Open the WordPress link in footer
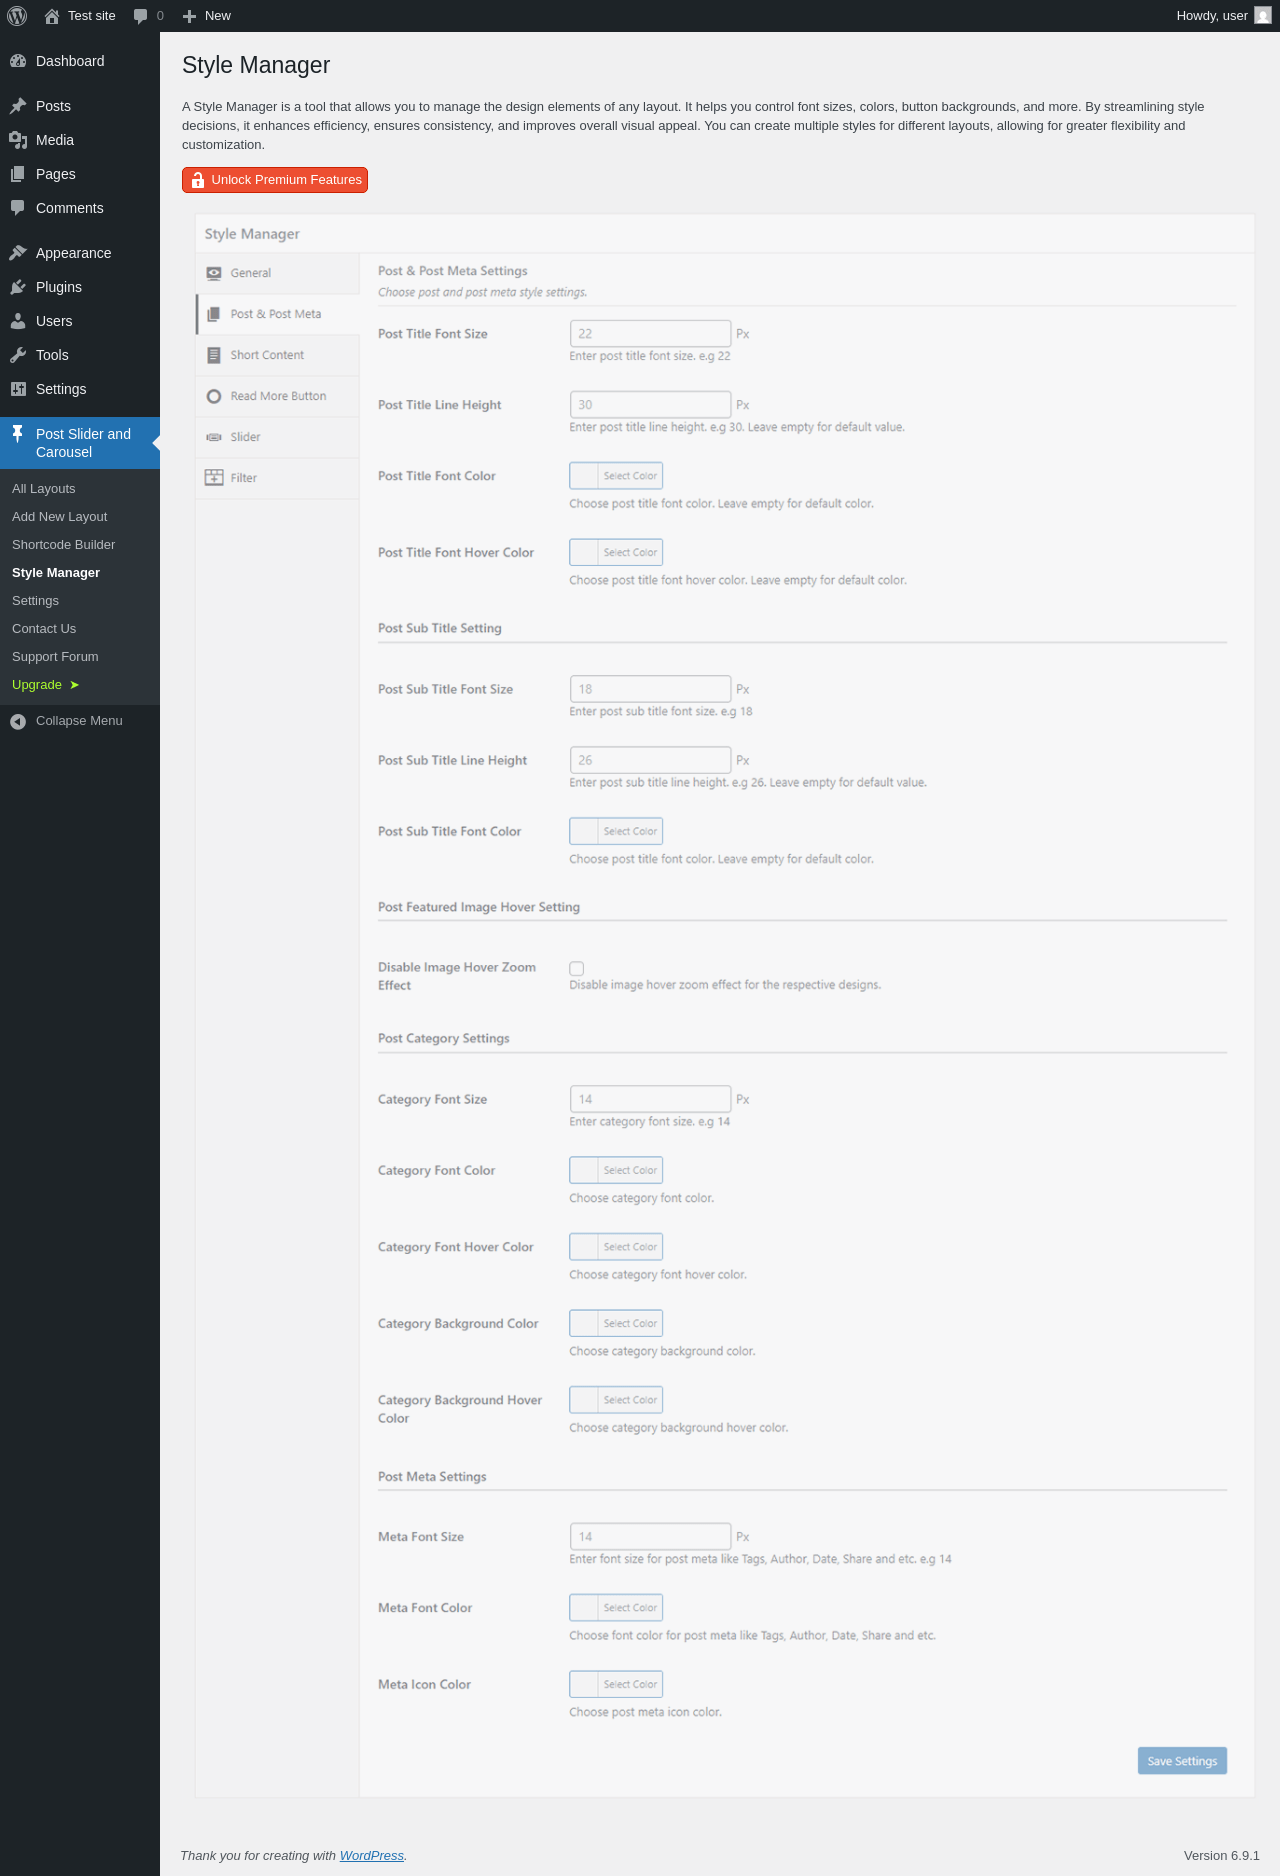Screen dimensions: 1280x1876 [x=372, y=1855]
